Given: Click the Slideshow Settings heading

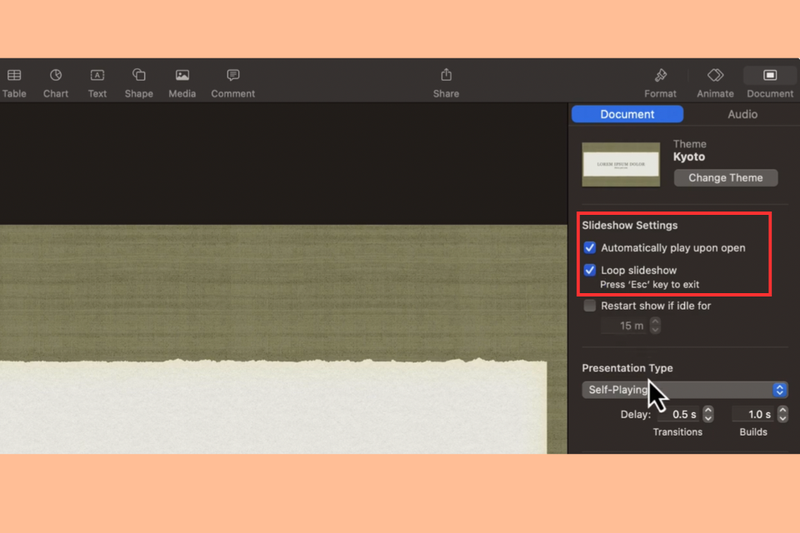Looking at the screenshot, I should (x=630, y=225).
